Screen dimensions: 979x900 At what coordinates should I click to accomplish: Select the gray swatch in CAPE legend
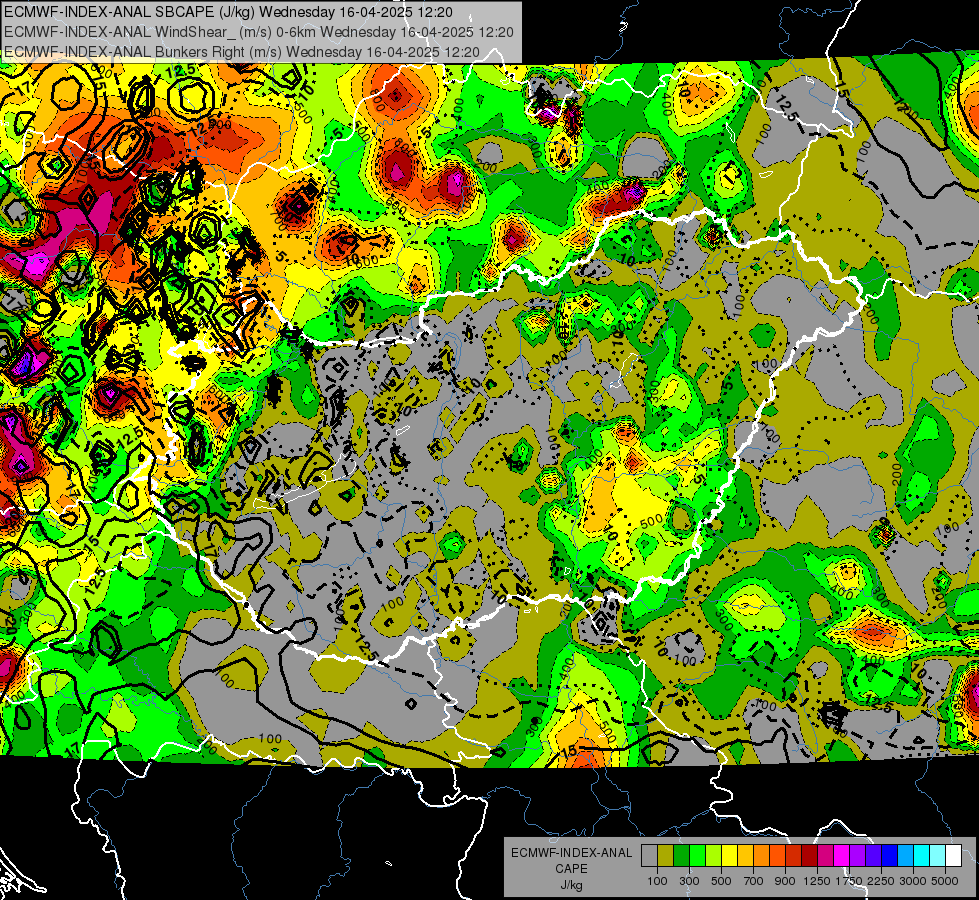[649, 856]
